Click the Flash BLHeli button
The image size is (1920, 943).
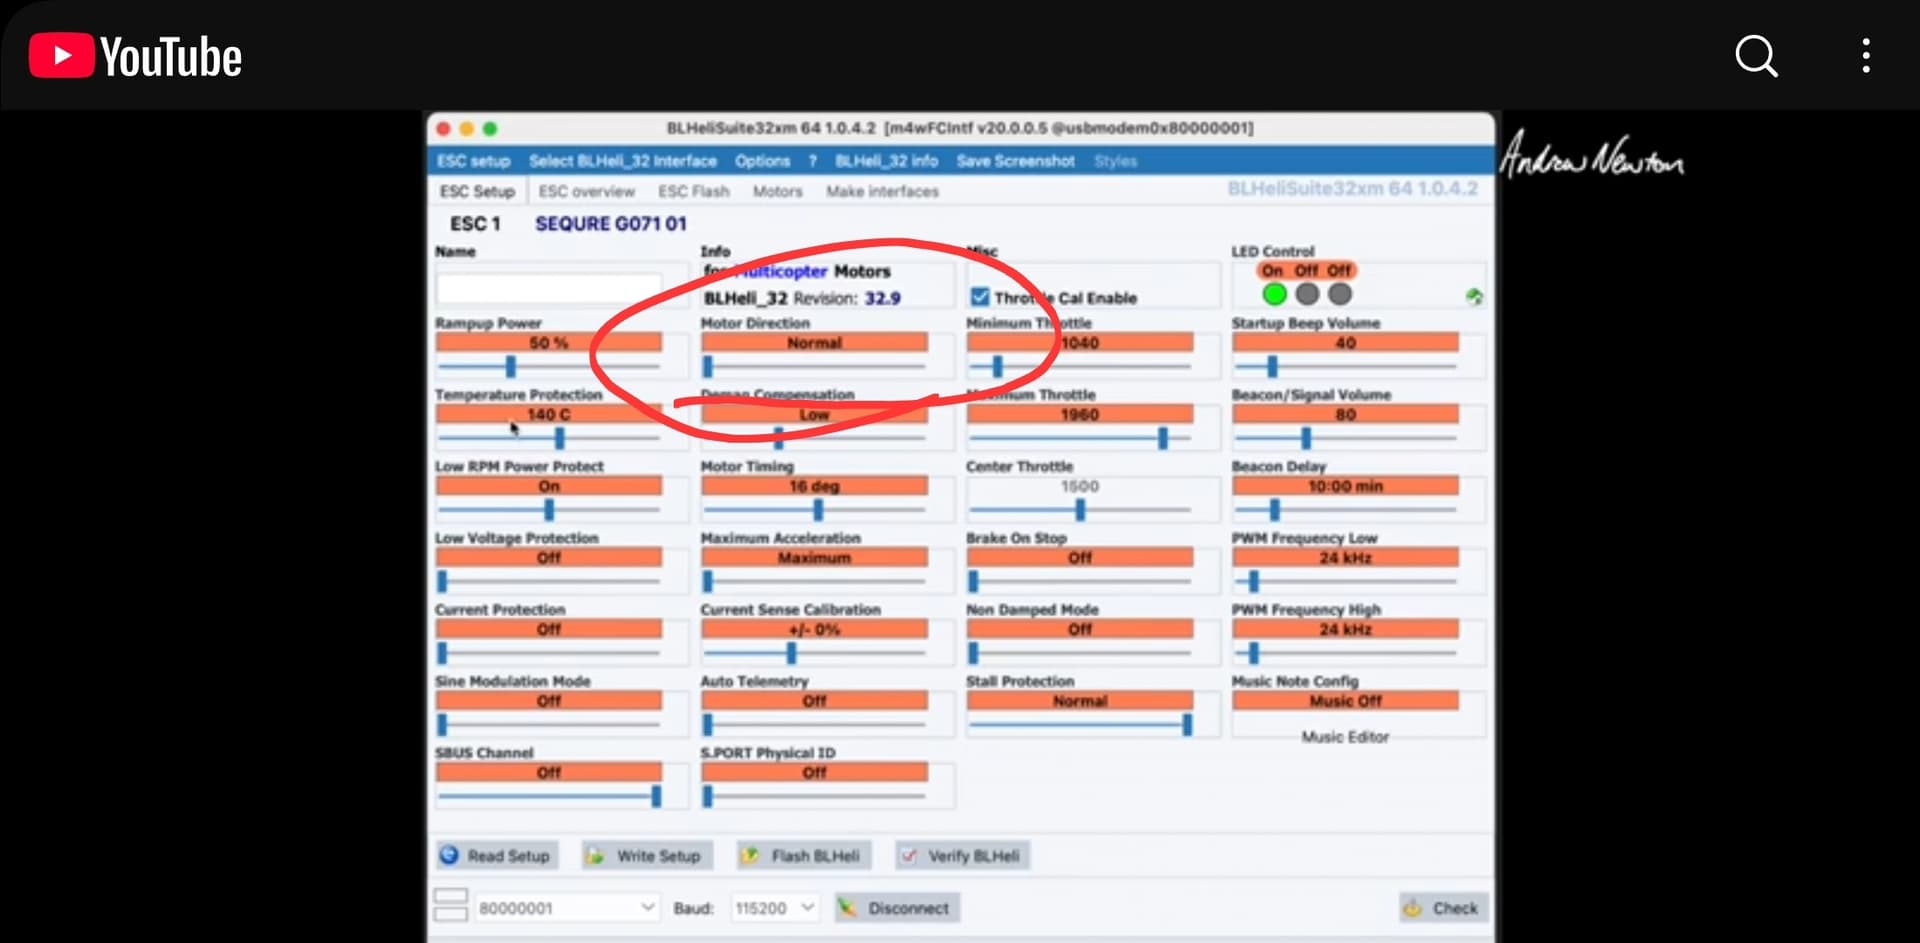coord(803,856)
